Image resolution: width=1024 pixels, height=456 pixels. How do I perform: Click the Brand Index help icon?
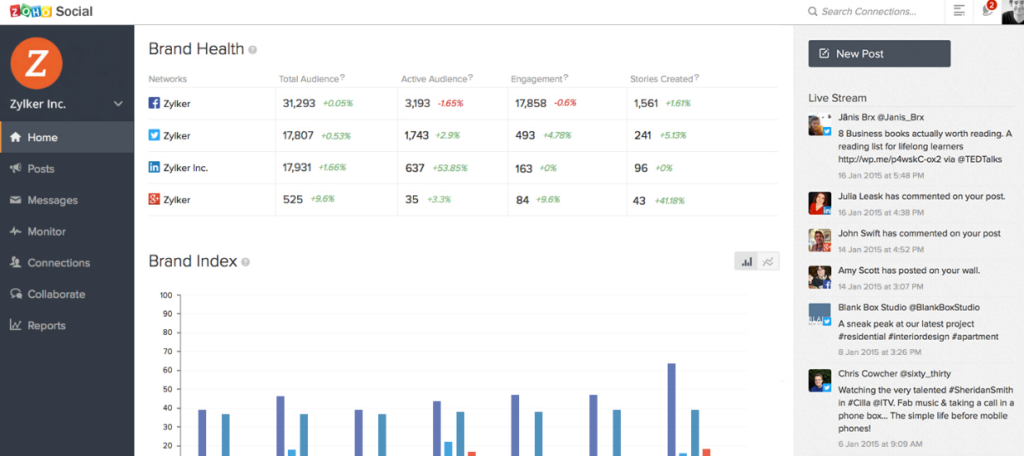click(246, 262)
